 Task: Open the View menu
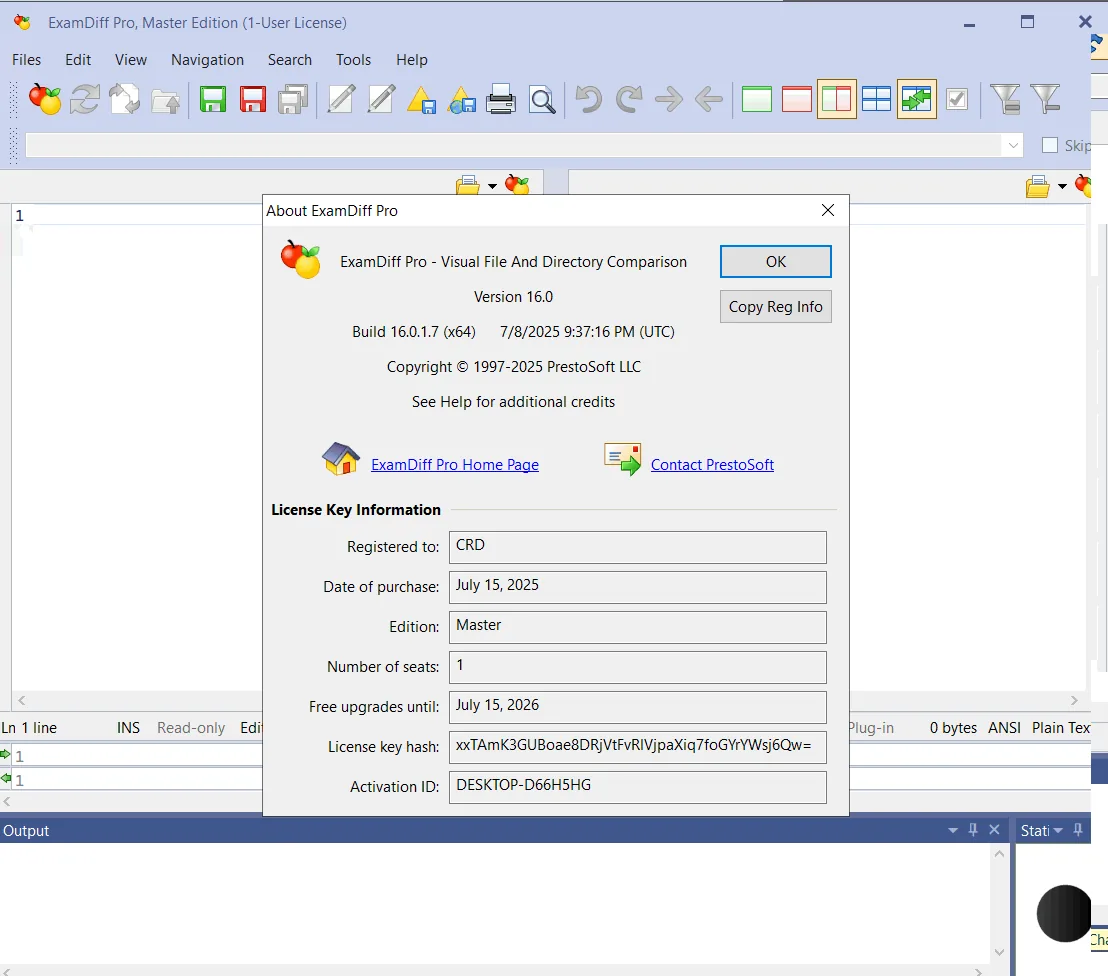point(131,60)
